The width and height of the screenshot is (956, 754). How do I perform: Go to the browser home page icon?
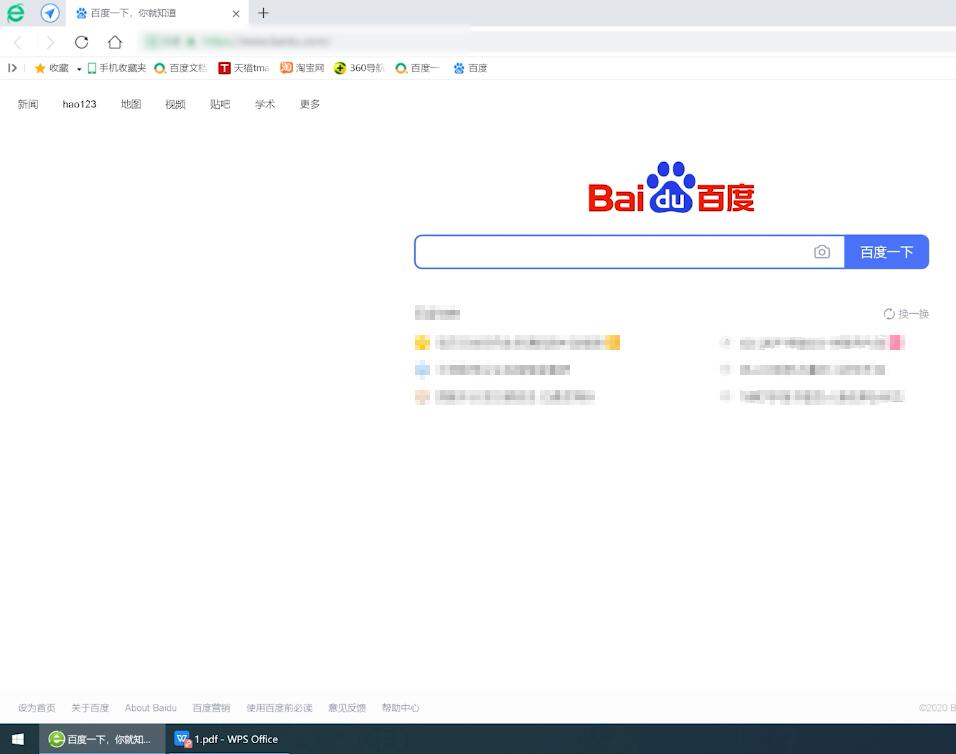point(115,42)
